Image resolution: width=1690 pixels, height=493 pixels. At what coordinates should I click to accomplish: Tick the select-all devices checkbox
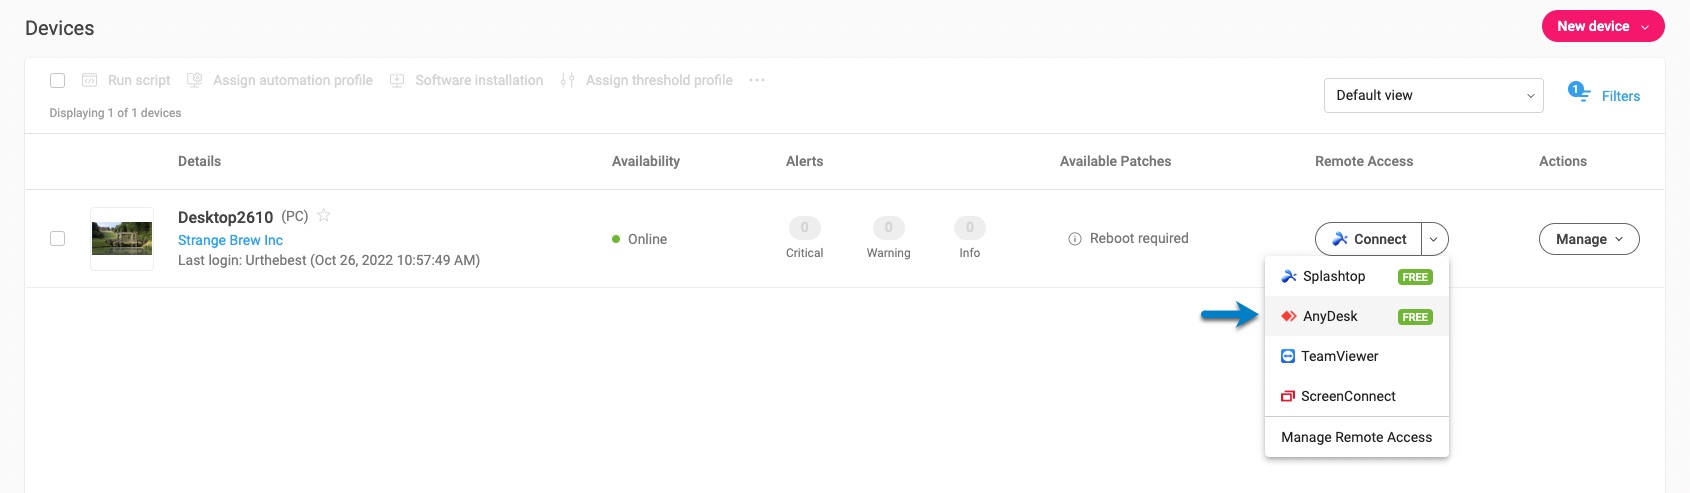[x=58, y=80]
